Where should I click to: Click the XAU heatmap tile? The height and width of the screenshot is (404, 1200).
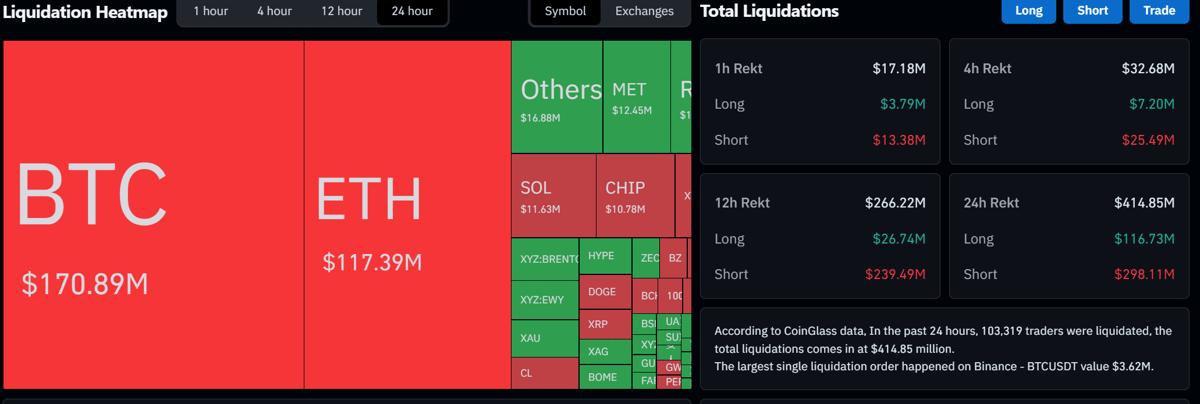pyautogui.click(x=544, y=338)
